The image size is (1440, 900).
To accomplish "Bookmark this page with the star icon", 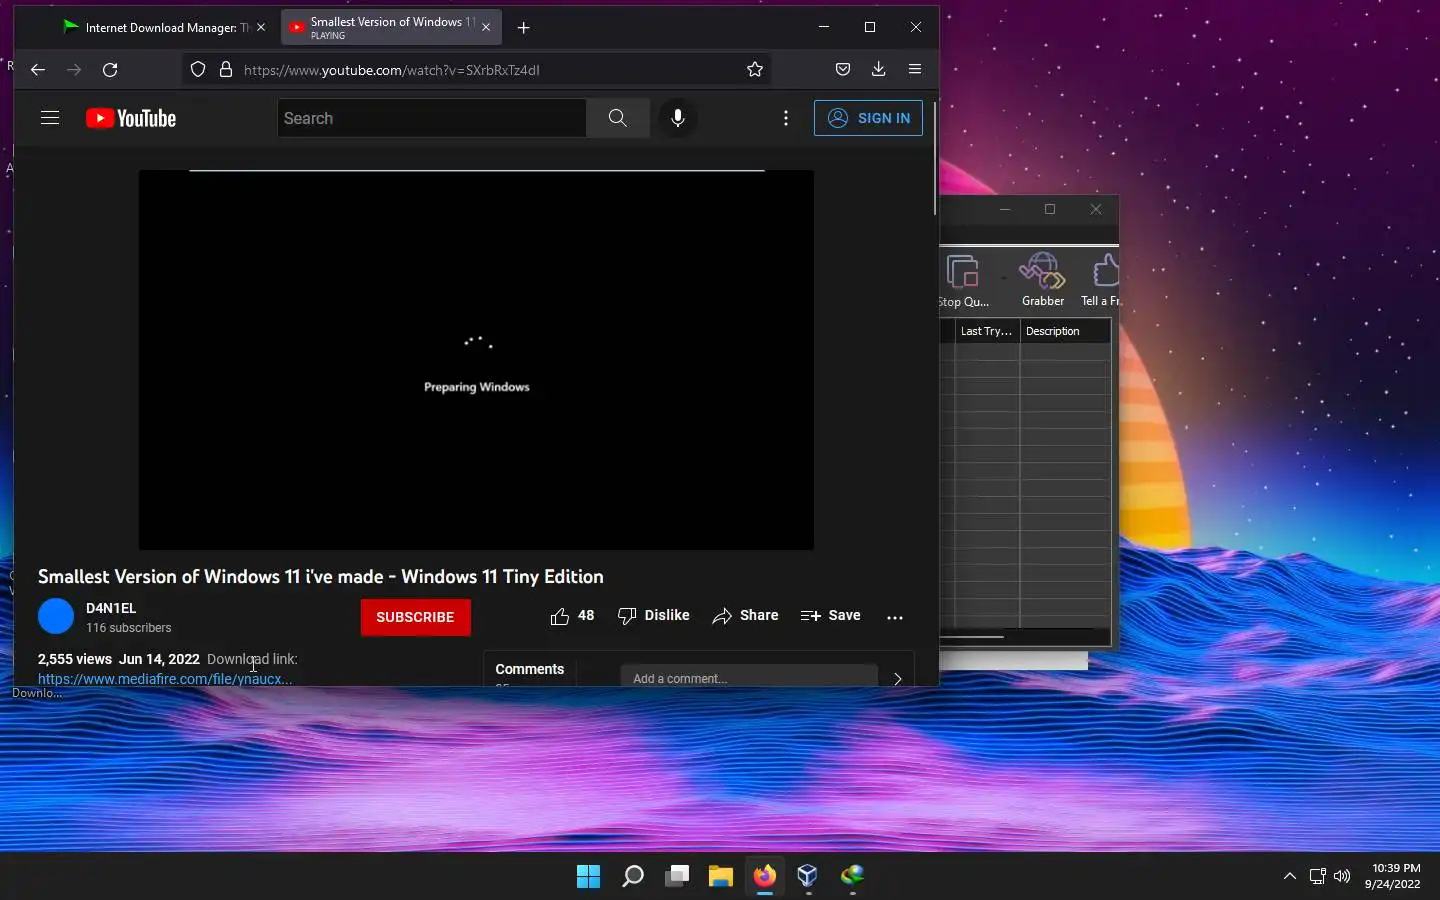I will click(x=755, y=69).
